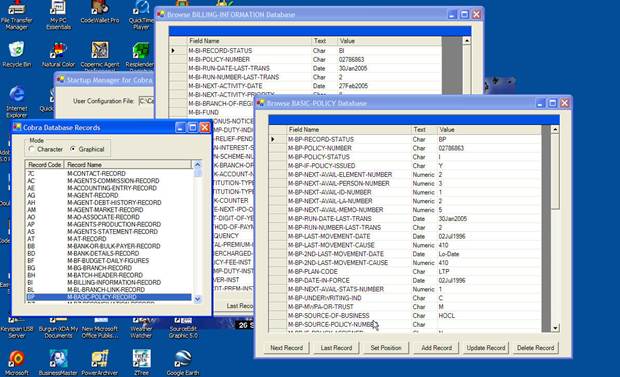Click the Record Code column header
620x377 pixels.
(x=45, y=165)
